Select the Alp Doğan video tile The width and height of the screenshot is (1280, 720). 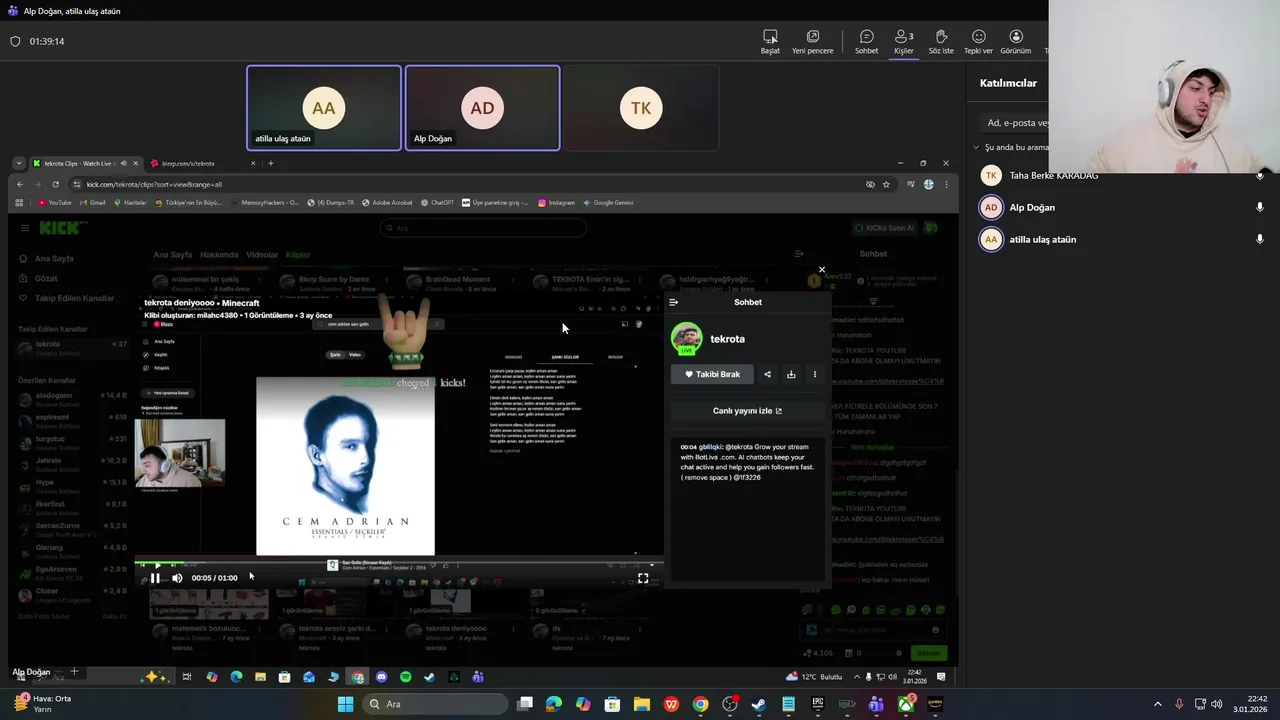point(482,108)
